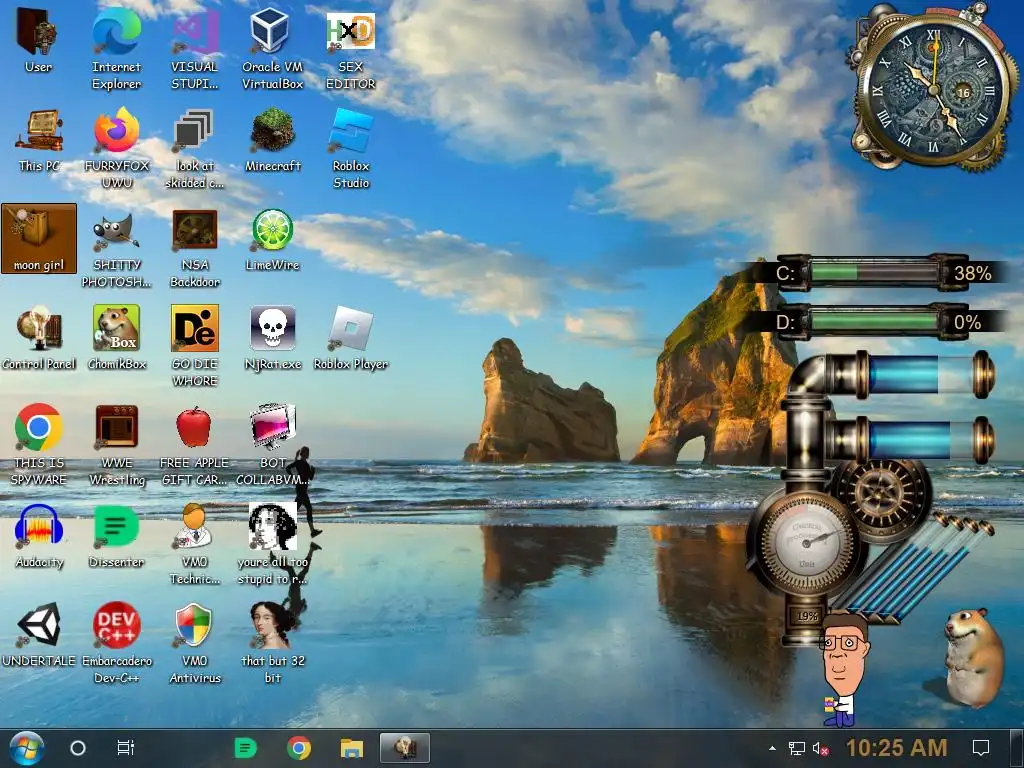Click the hamster desktop gadget
Image resolution: width=1024 pixels, height=768 pixels.
(973, 656)
